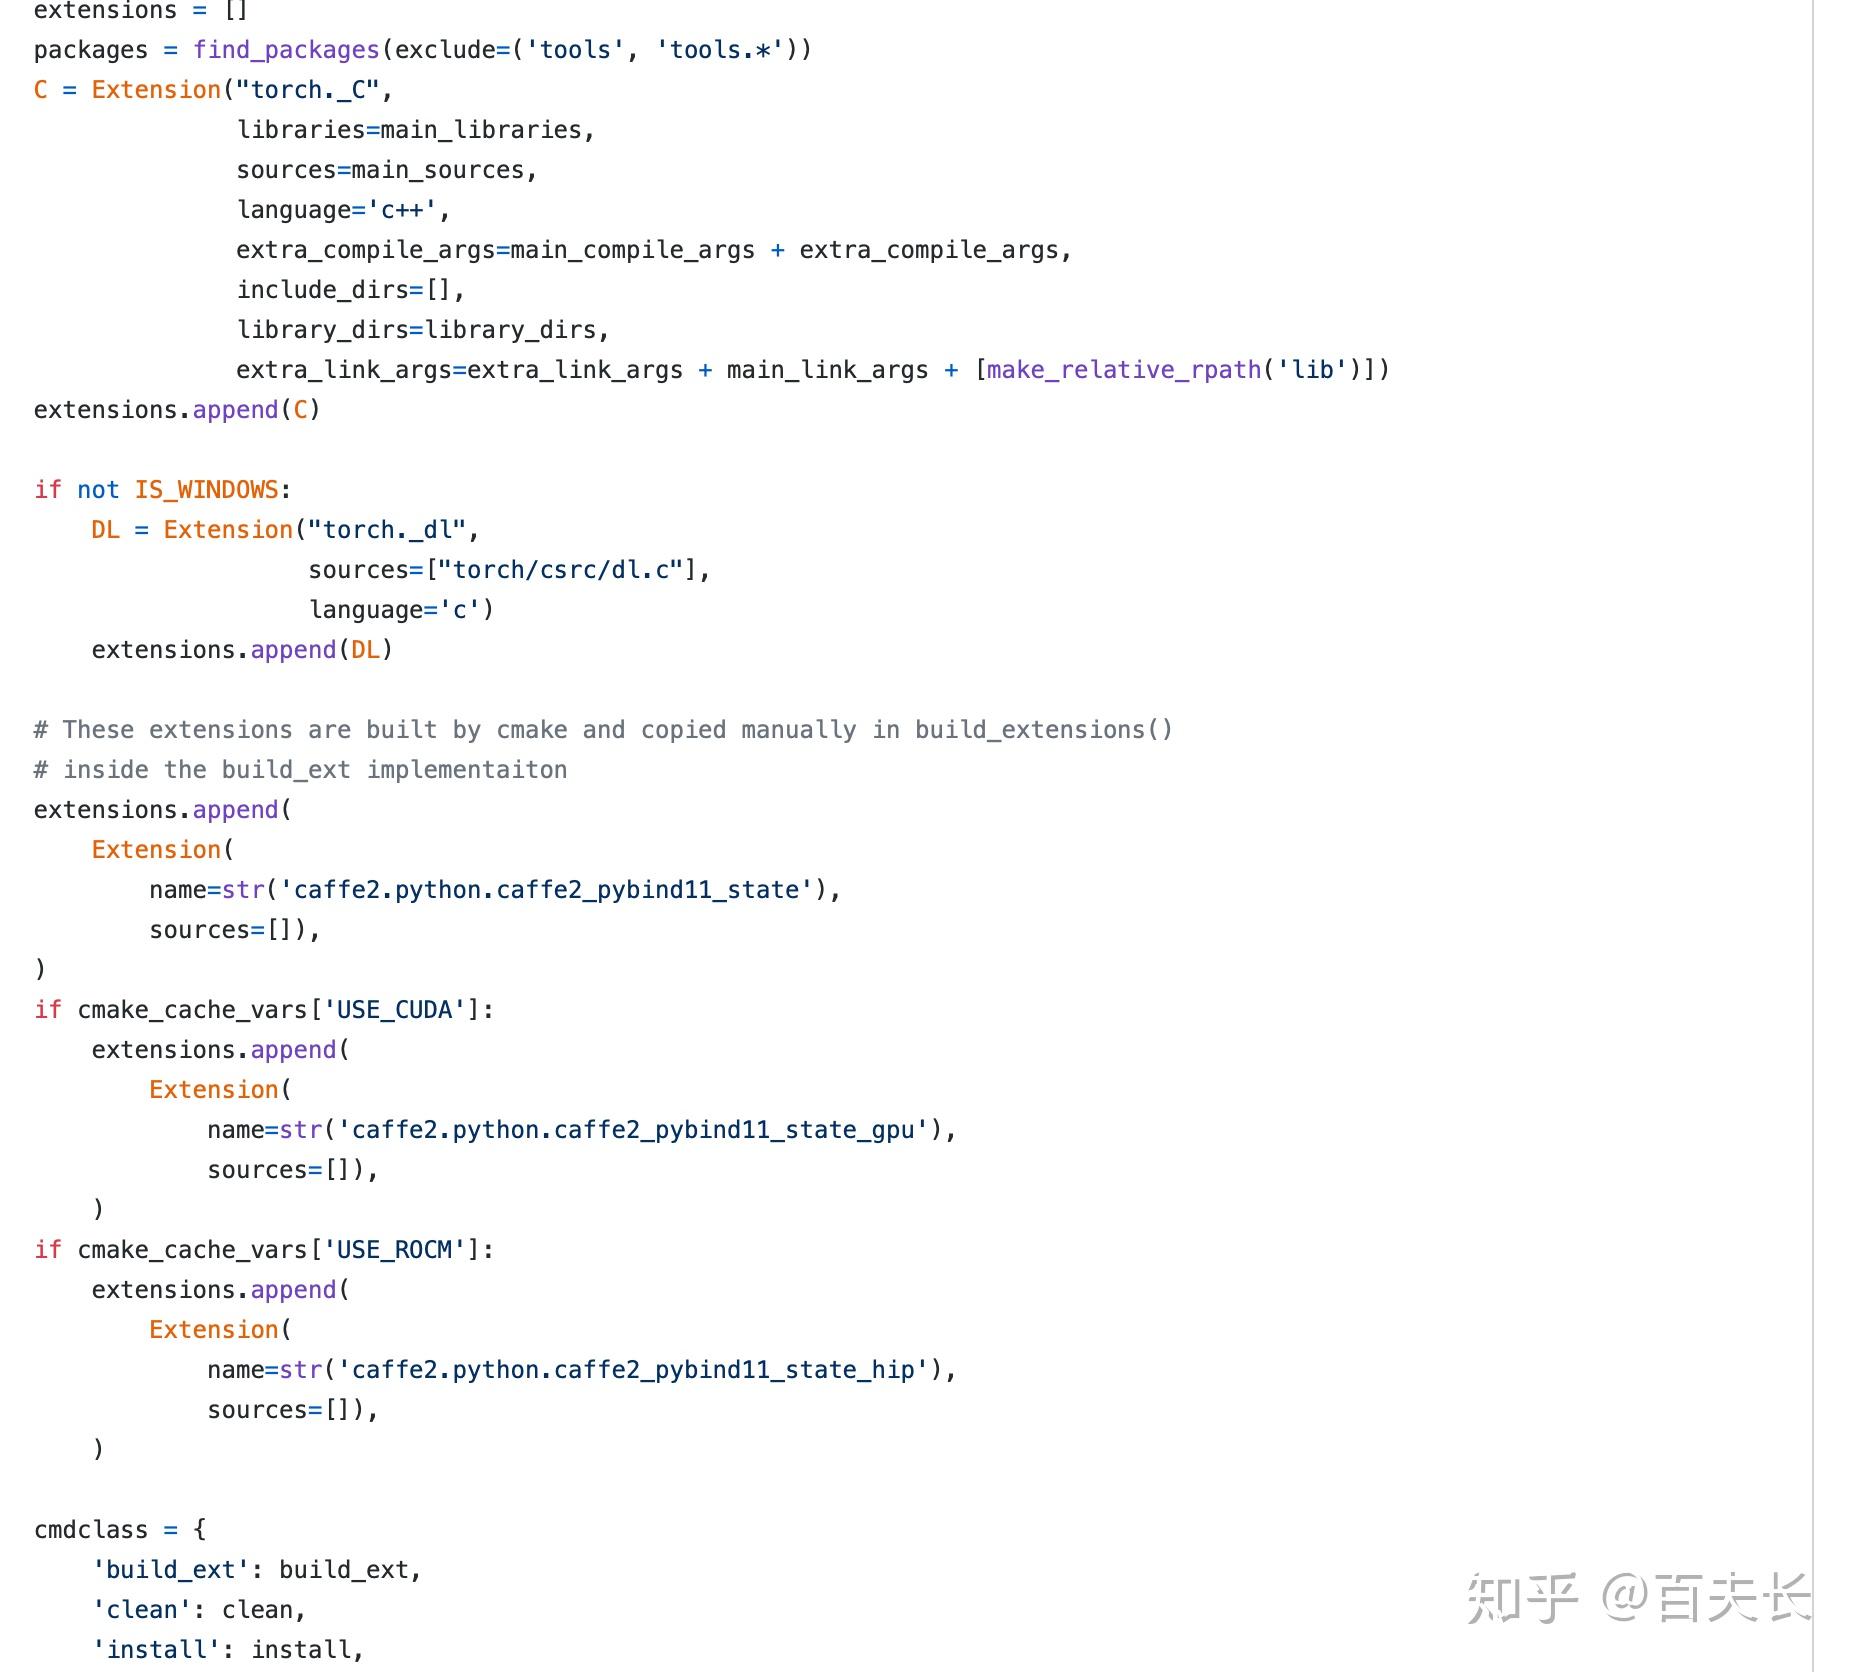
Task: Click 'extensions.append(C)' line
Action: point(177,410)
